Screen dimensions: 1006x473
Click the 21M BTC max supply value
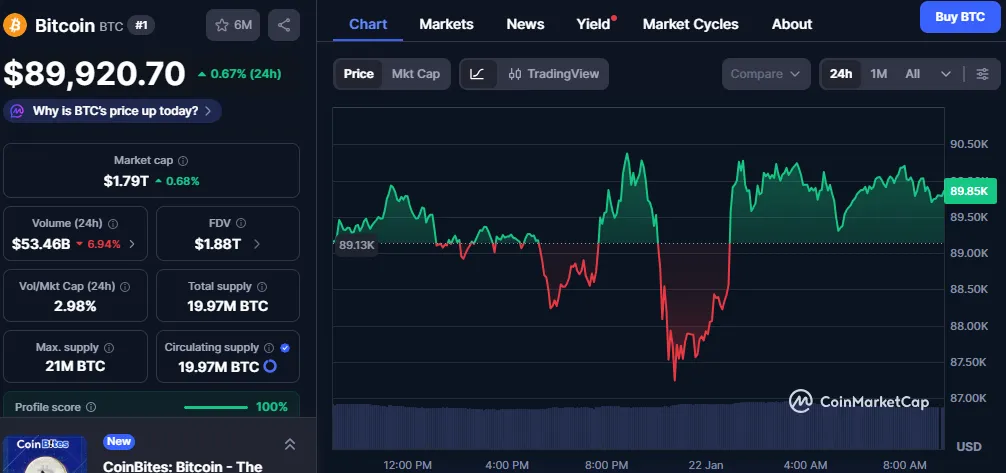(x=75, y=366)
